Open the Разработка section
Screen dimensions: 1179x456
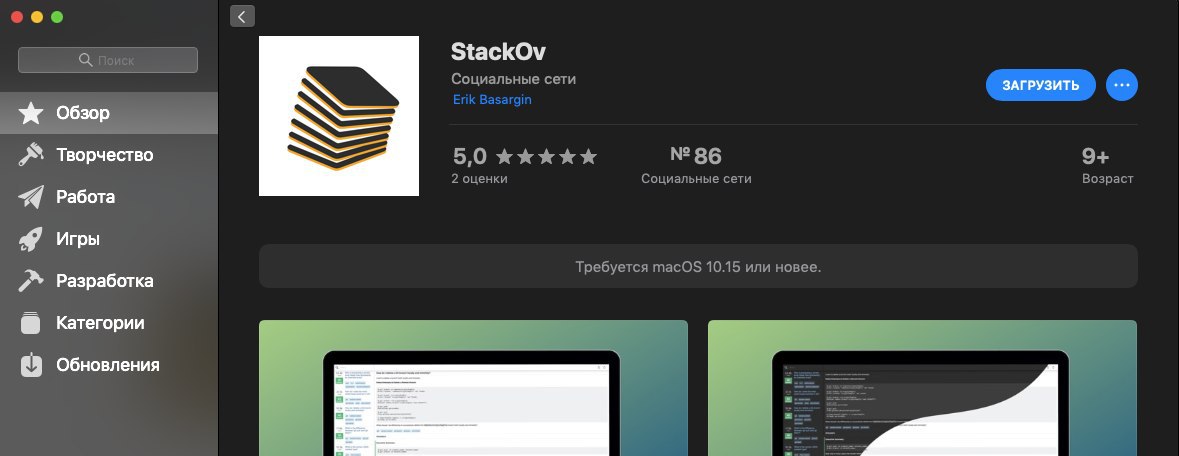[x=109, y=281]
